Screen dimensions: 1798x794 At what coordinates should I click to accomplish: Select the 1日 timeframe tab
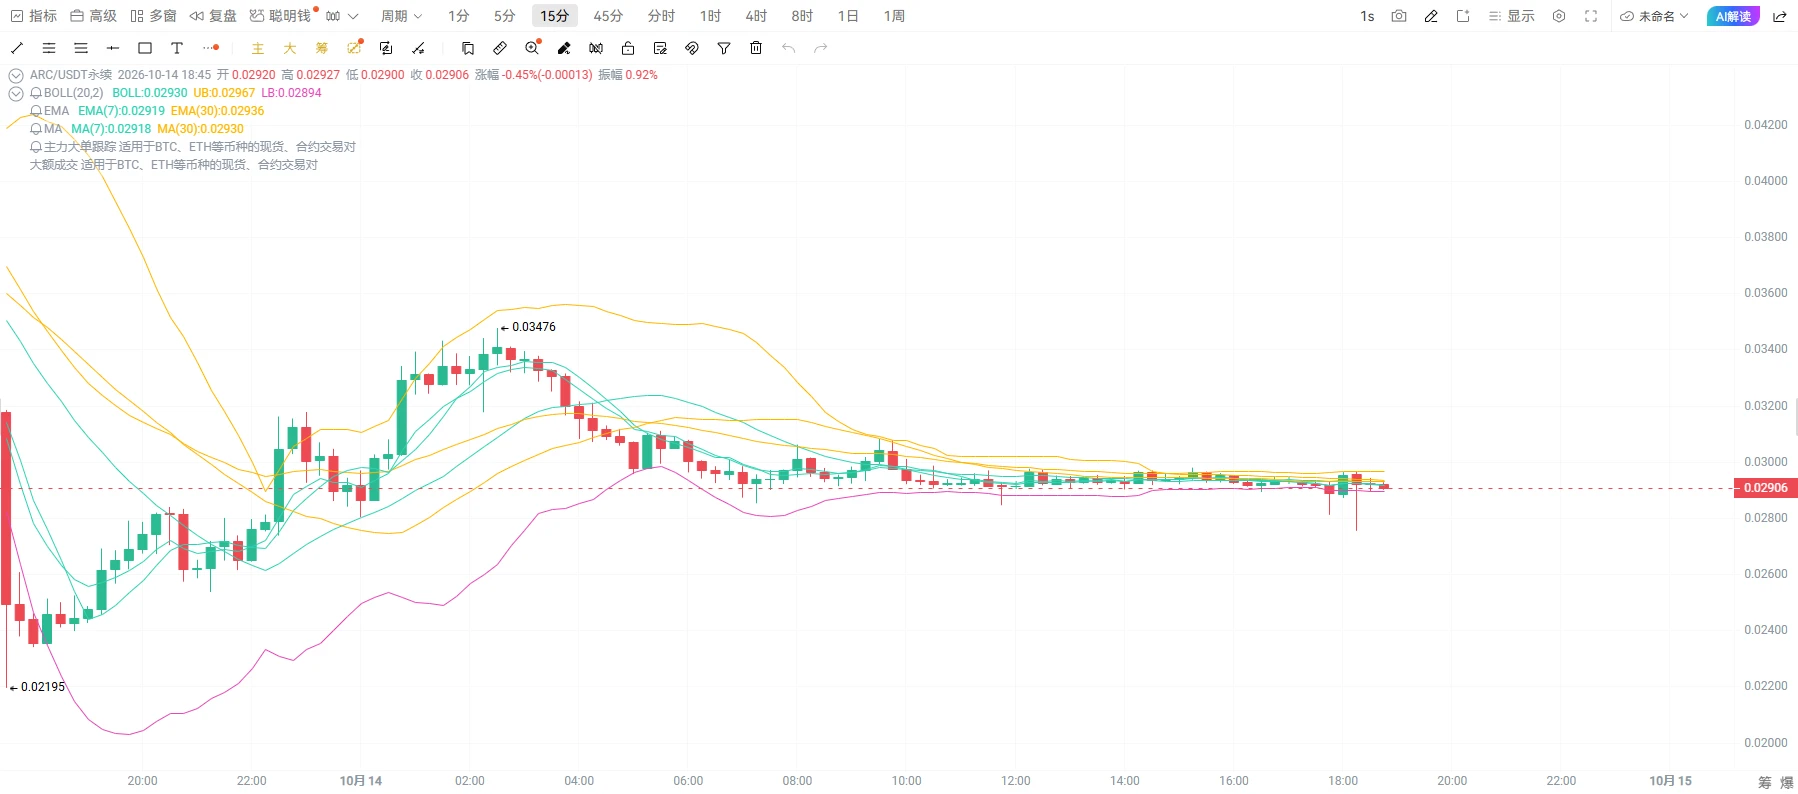point(848,16)
